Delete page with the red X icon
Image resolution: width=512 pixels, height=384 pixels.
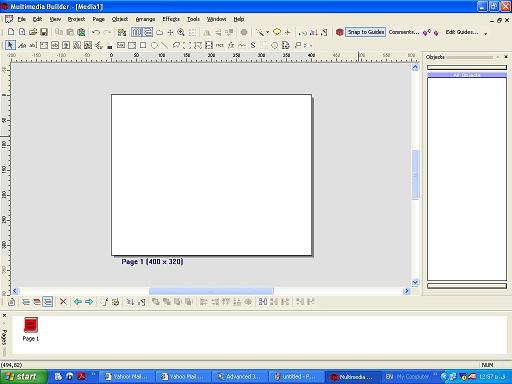(63, 302)
